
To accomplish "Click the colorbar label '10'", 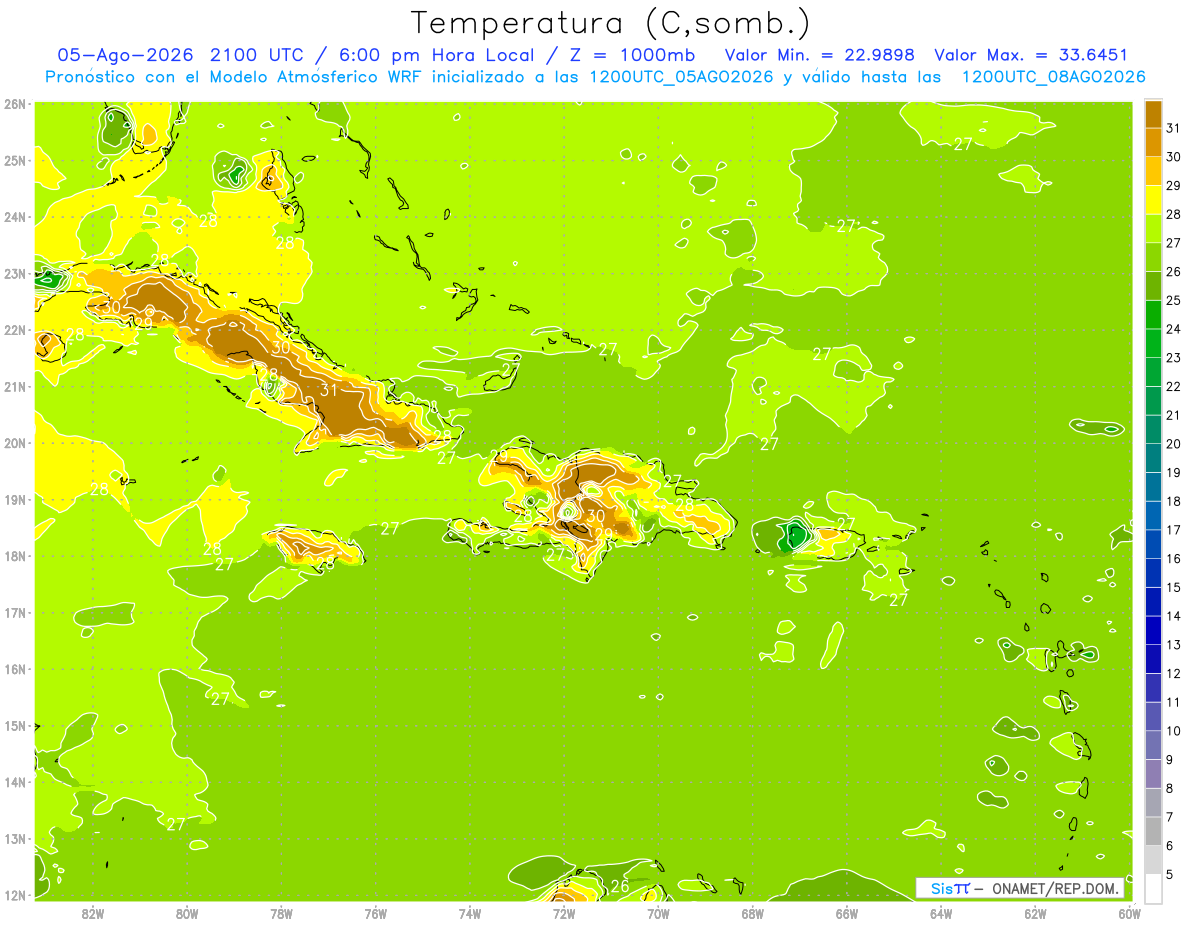I will pos(1173,731).
